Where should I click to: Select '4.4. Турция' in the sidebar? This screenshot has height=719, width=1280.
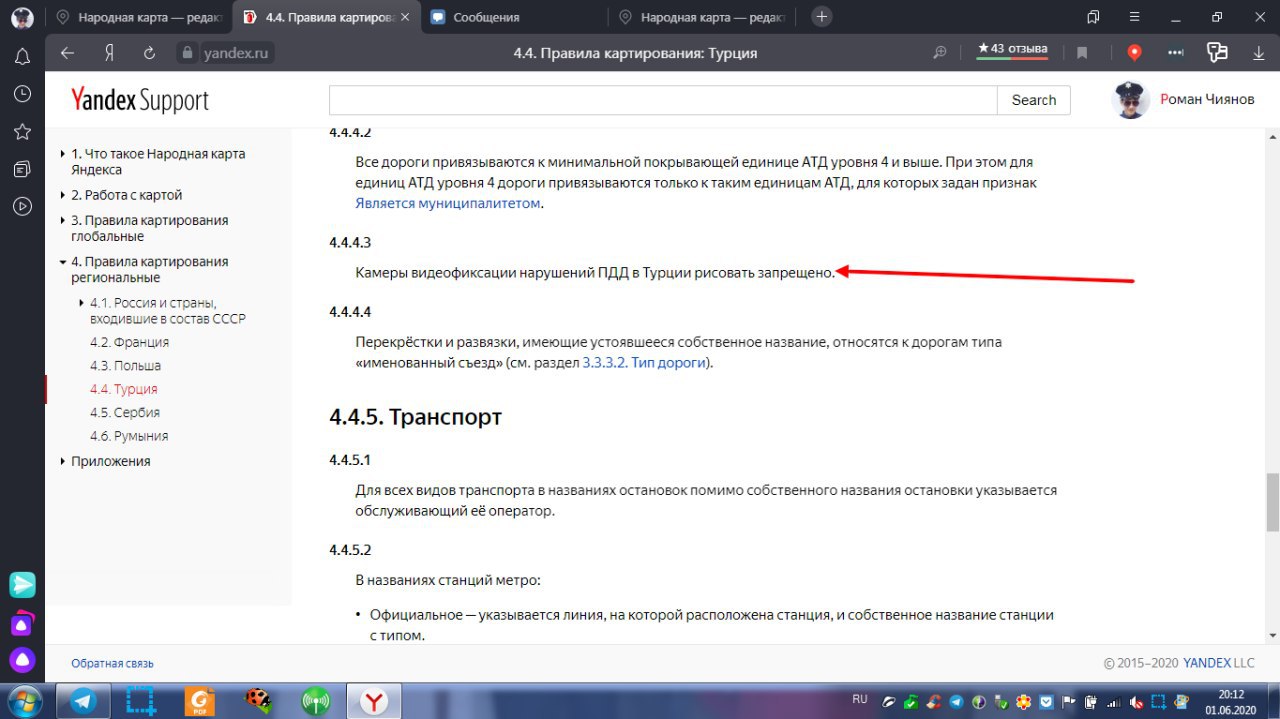(x=123, y=389)
